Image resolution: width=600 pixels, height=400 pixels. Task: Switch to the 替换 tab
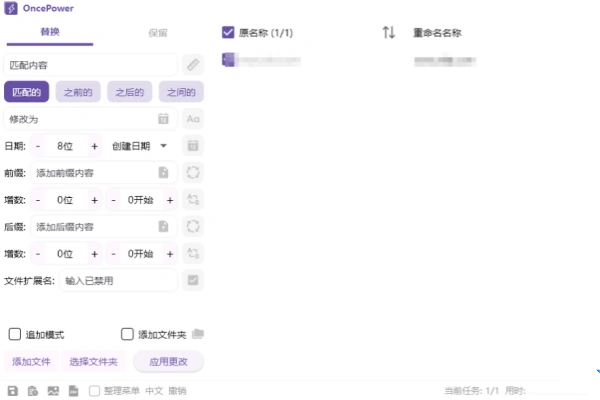(x=50, y=32)
